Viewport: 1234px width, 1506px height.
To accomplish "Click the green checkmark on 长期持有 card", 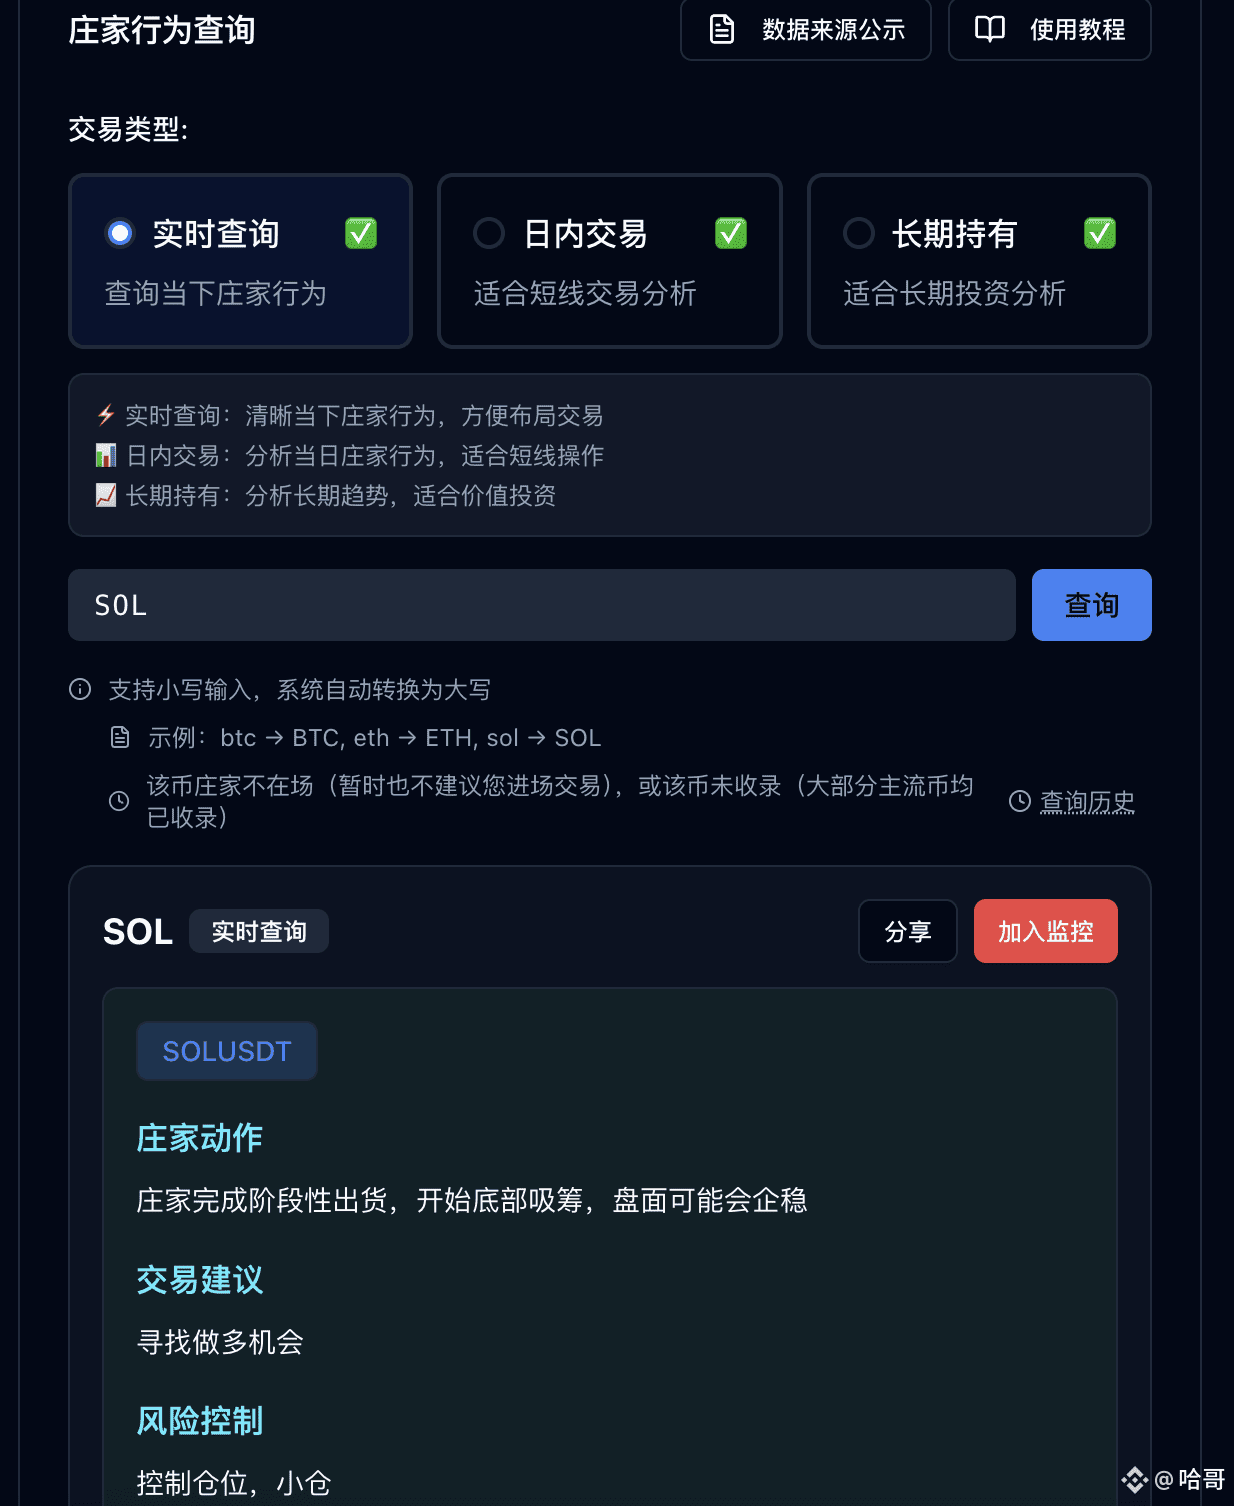I will click(x=1100, y=233).
